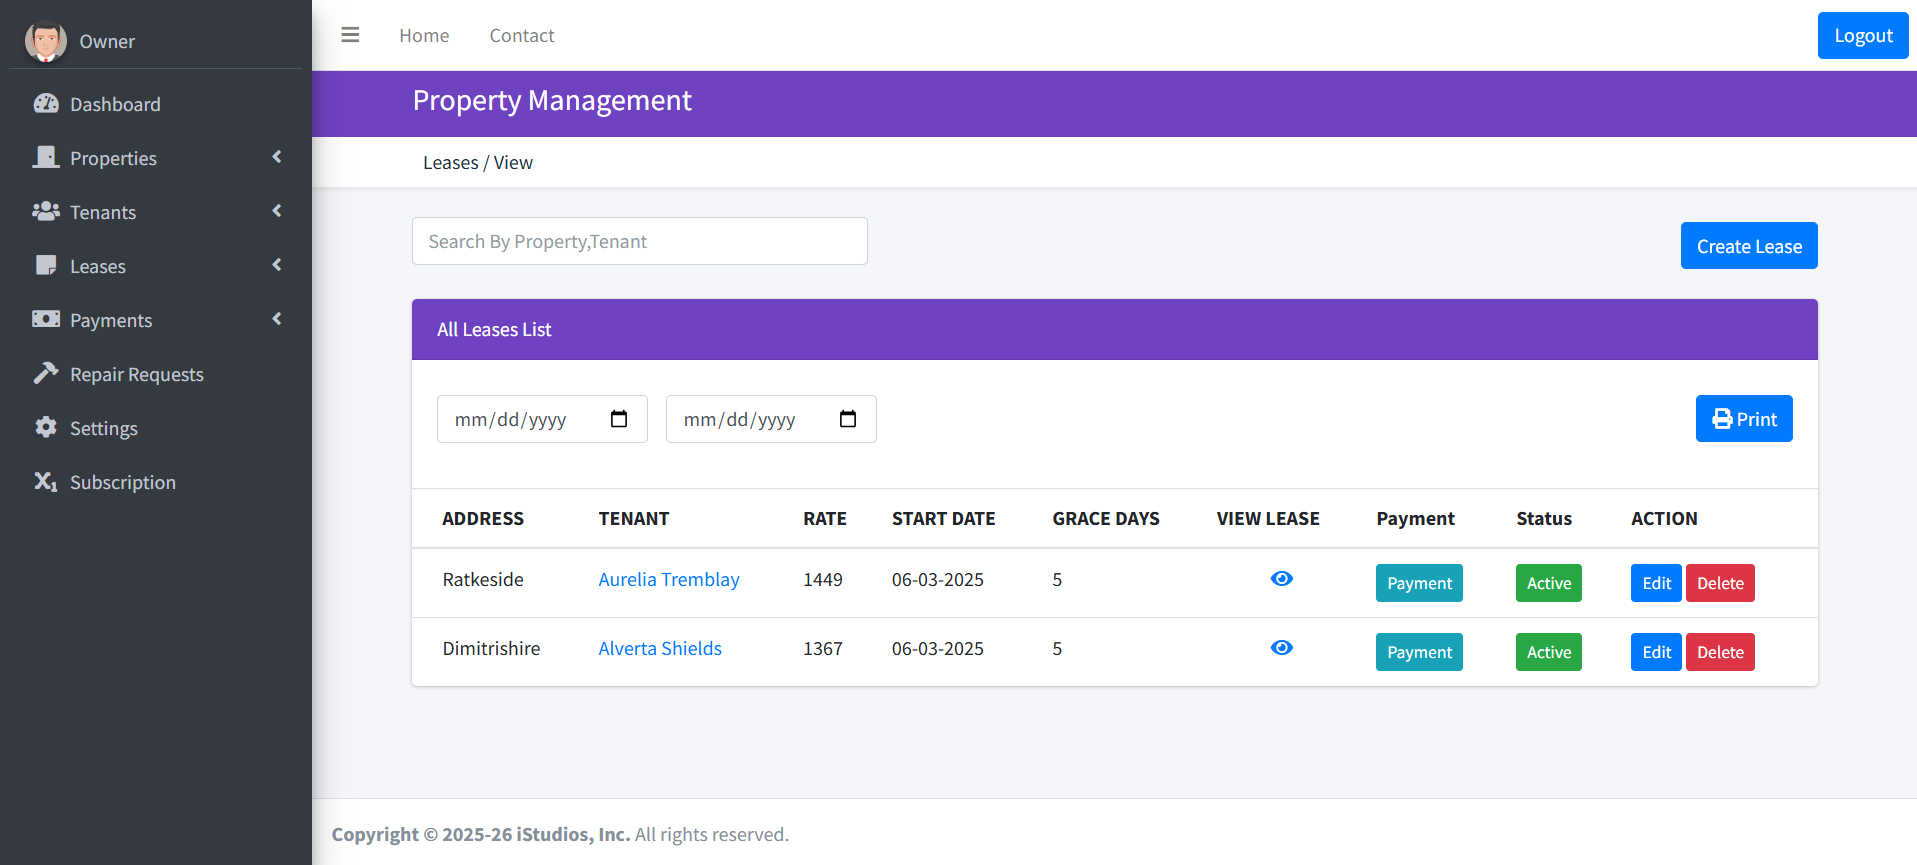View lease for Dimitrishire via eye icon
This screenshot has height=865, width=1917.
click(x=1281, y=648)
